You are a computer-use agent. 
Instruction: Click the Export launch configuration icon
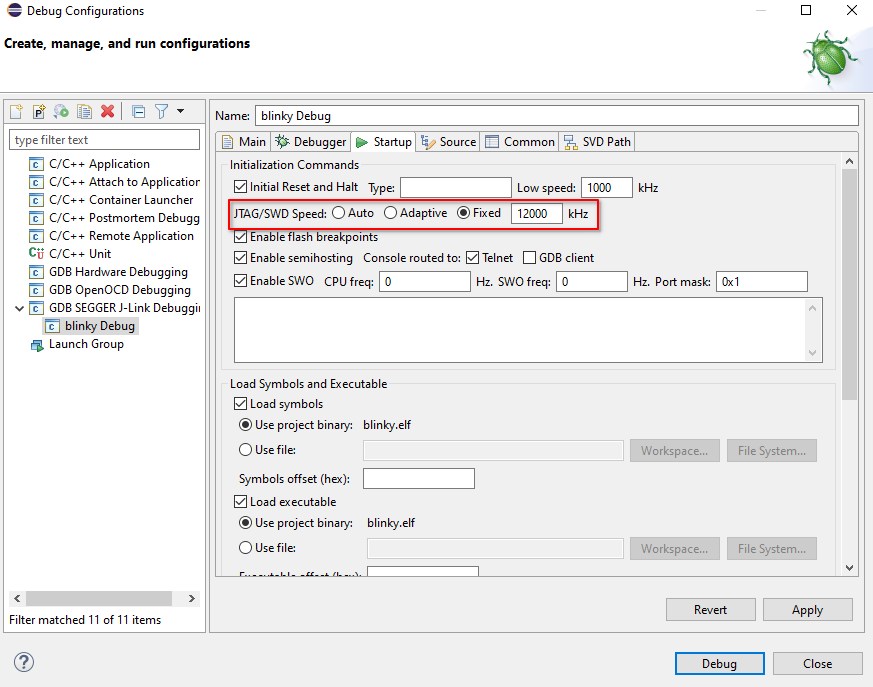coord(62,111)
